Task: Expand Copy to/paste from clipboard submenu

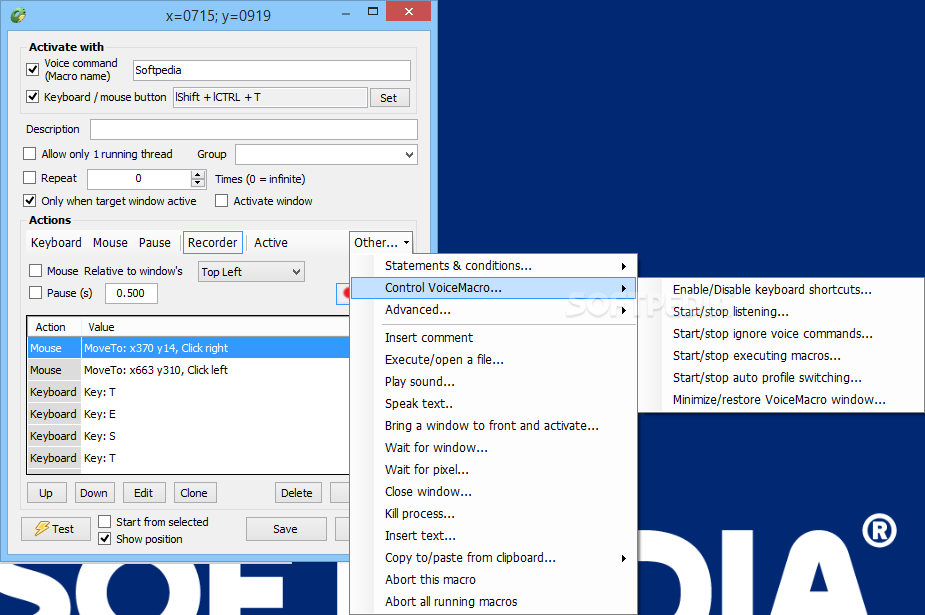Action: tap(494, 558)
